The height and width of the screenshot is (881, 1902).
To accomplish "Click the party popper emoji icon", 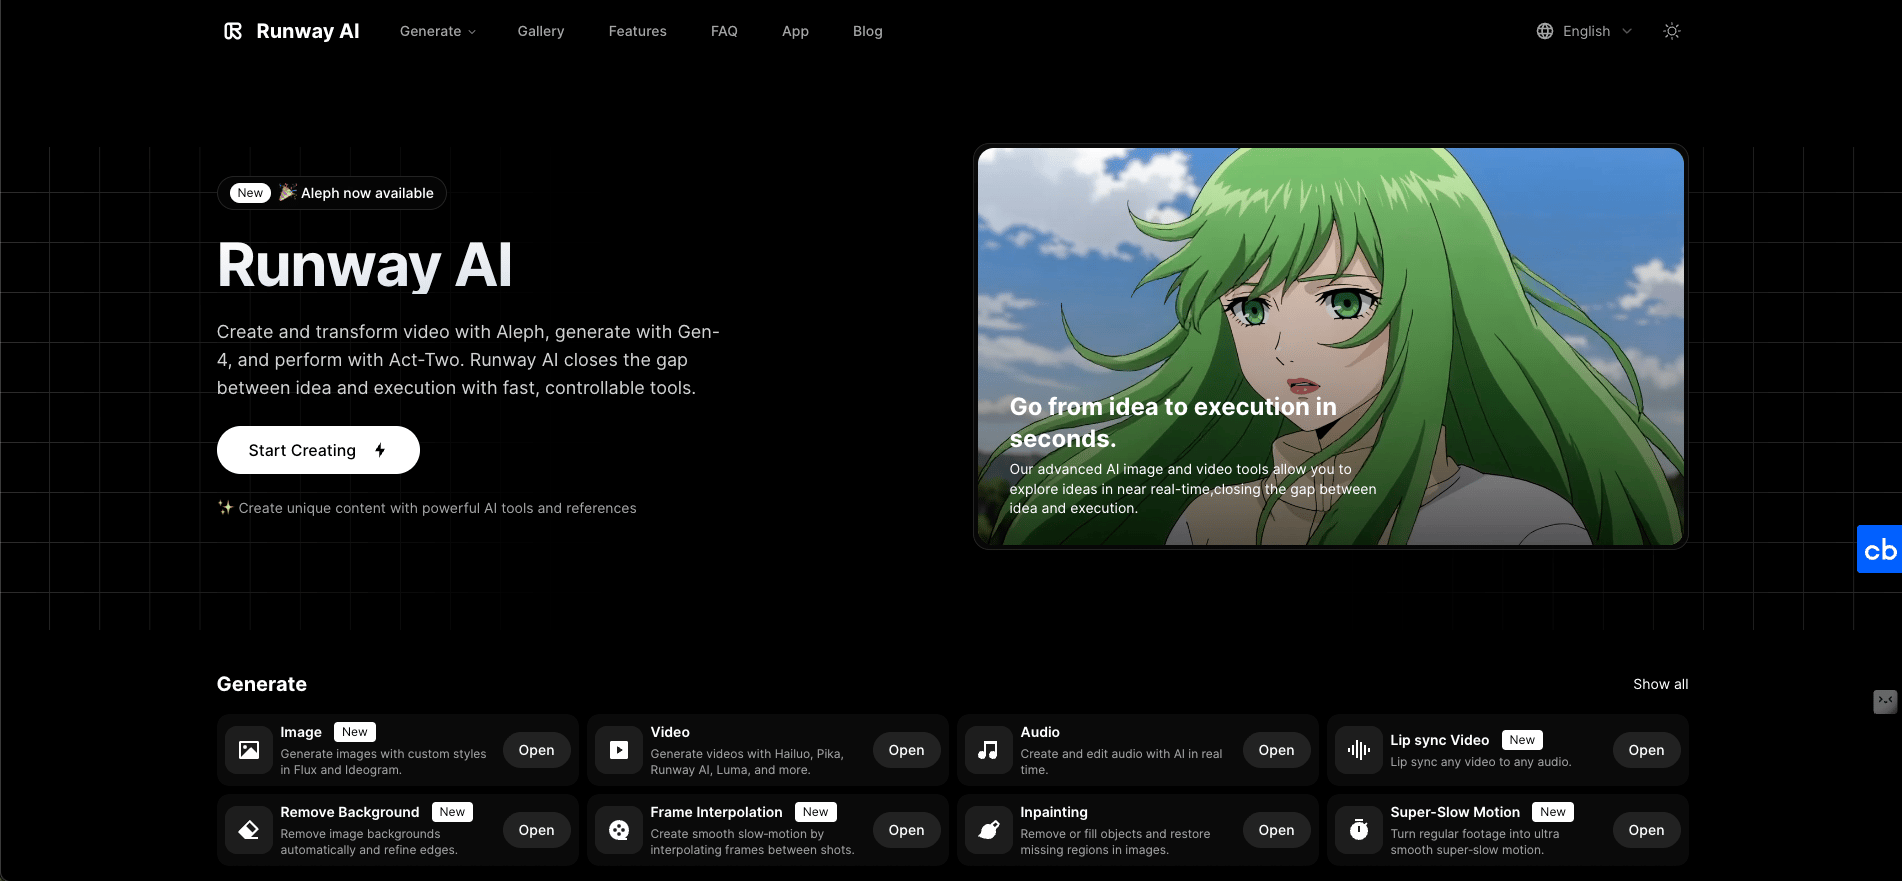I will click(x=287, y=192).
